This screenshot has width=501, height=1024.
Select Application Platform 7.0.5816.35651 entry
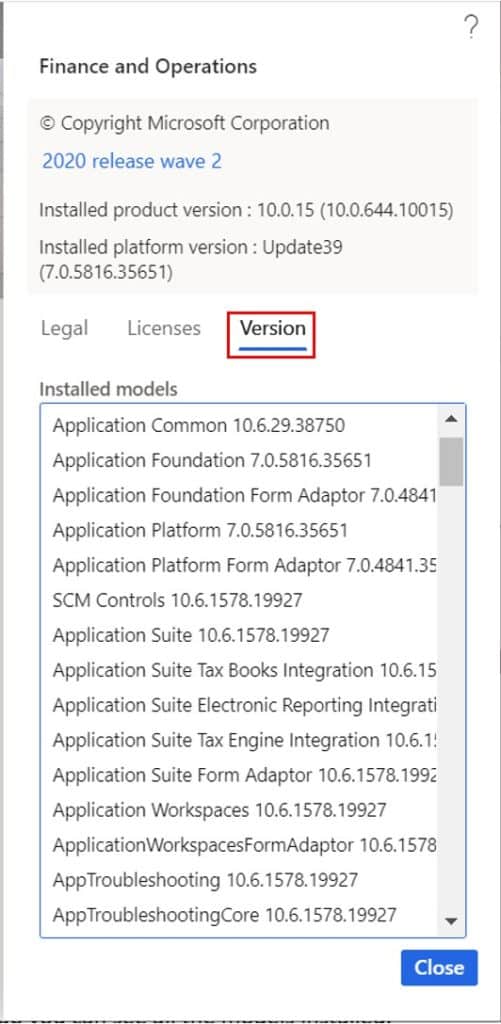tap(240, 530)
